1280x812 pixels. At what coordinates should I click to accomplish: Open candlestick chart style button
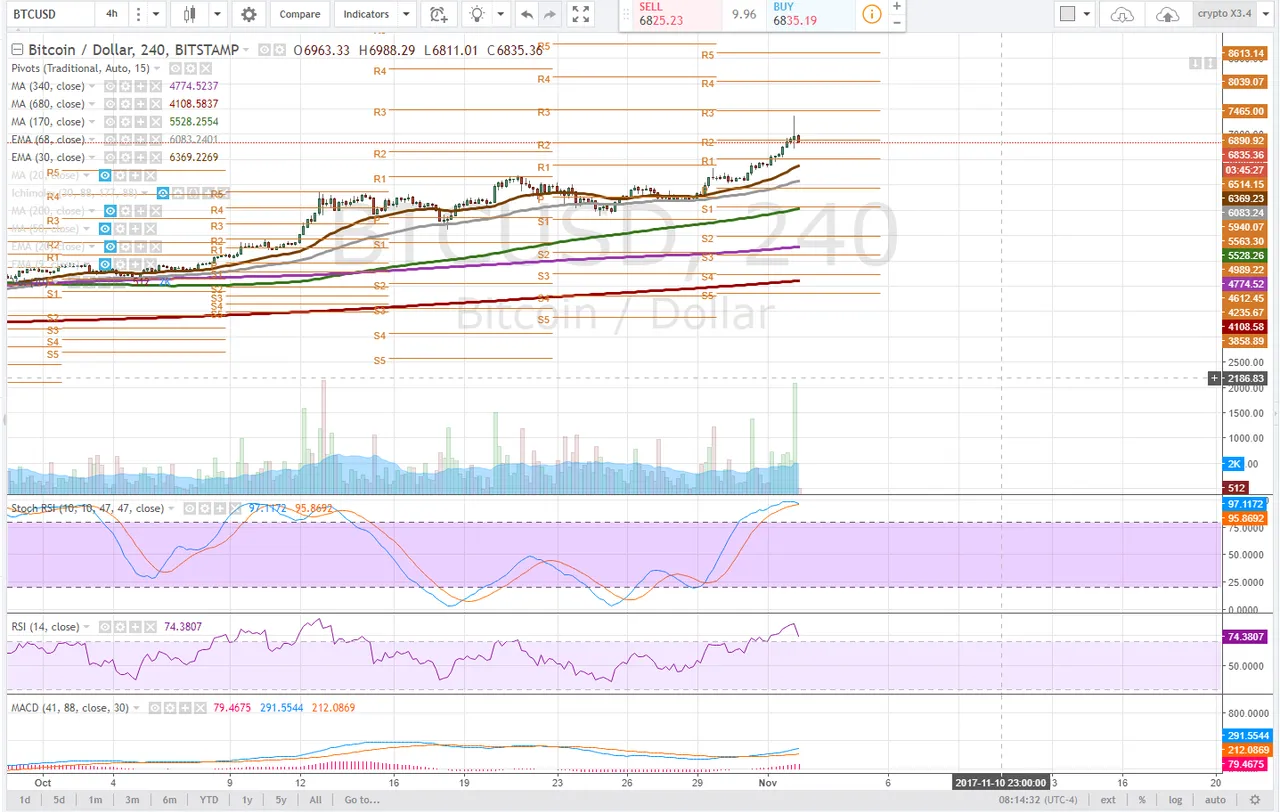coord(189,14)
